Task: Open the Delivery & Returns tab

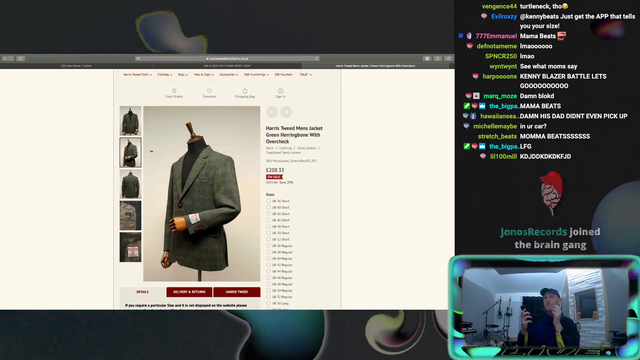Action: [189, 292]
